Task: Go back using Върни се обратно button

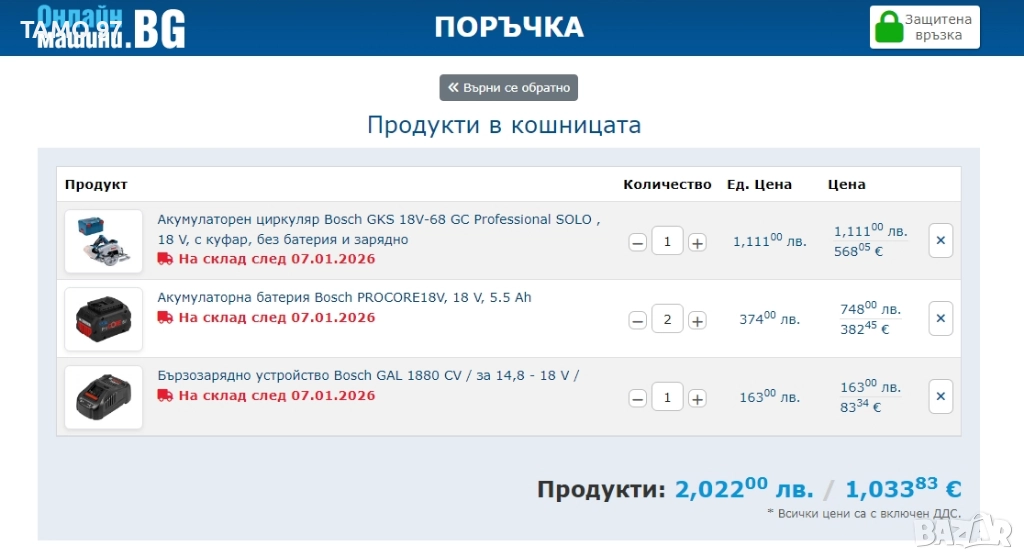Action: 508,88
